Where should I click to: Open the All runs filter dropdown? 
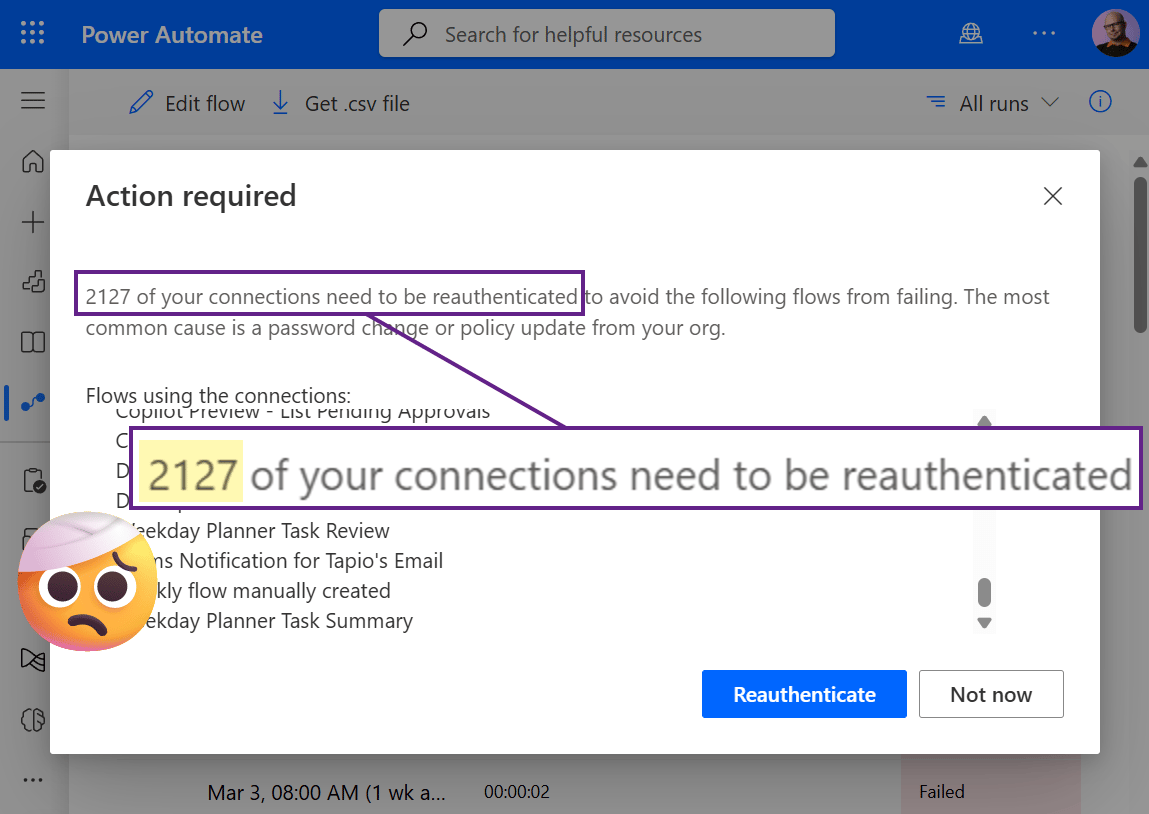pos(993,103)
